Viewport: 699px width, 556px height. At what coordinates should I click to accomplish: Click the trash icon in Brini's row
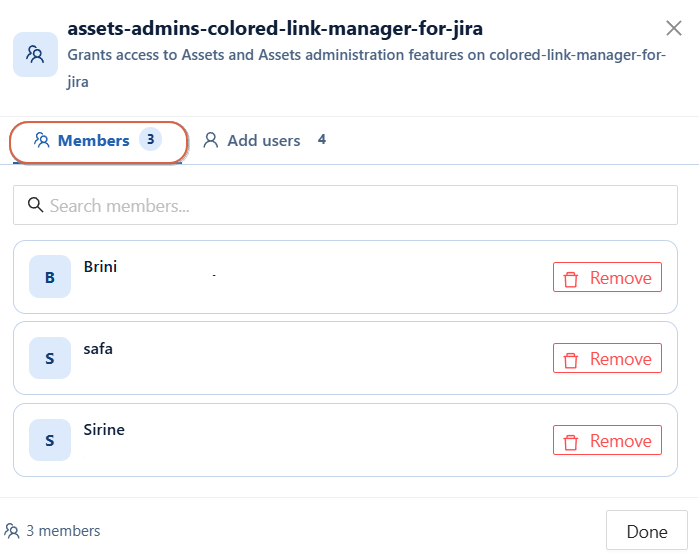coord(571,279)
